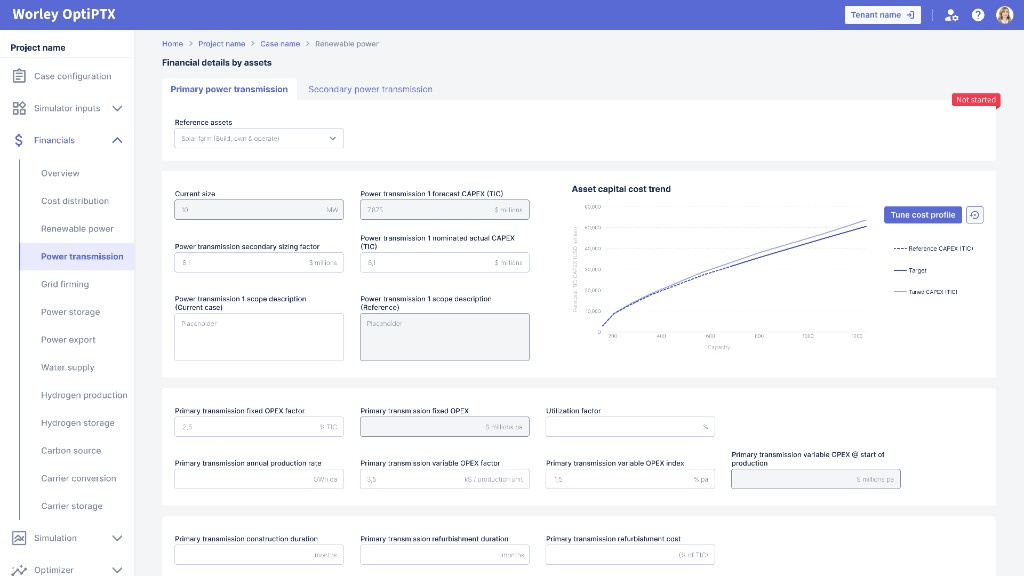Click Primary transmission variable OPEX index field
This screenshot has width=1024, height=576.
(630, 479)
